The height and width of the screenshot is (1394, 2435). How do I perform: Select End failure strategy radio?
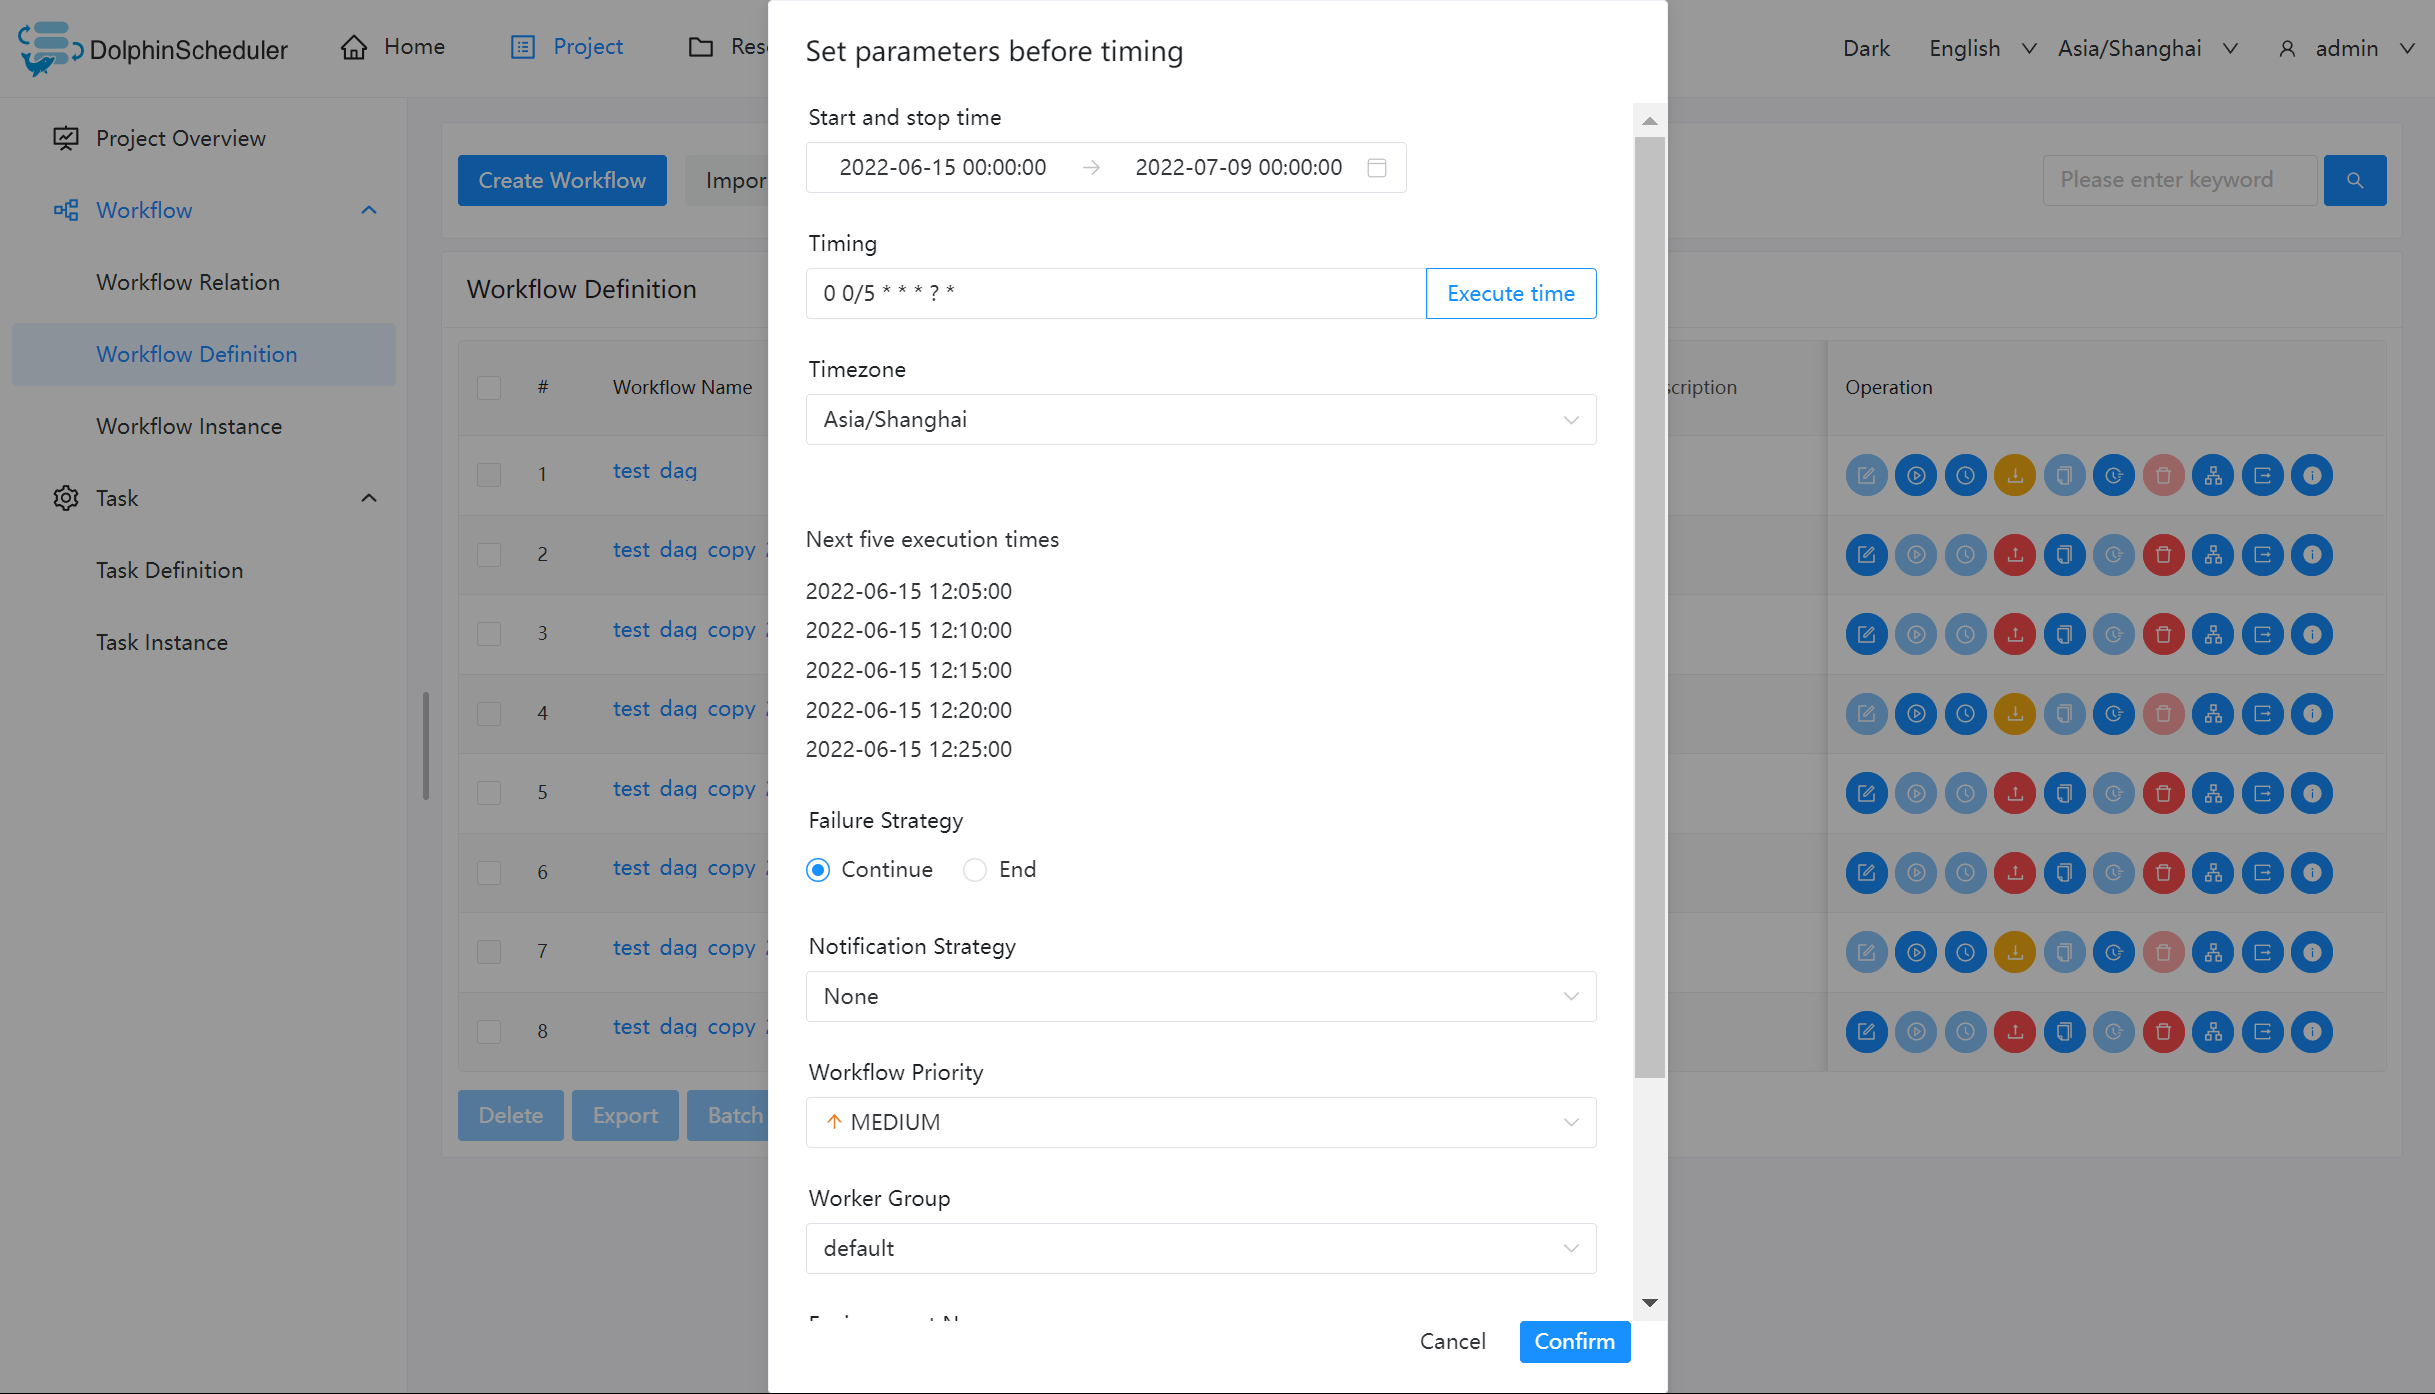(x=975, y=870)
